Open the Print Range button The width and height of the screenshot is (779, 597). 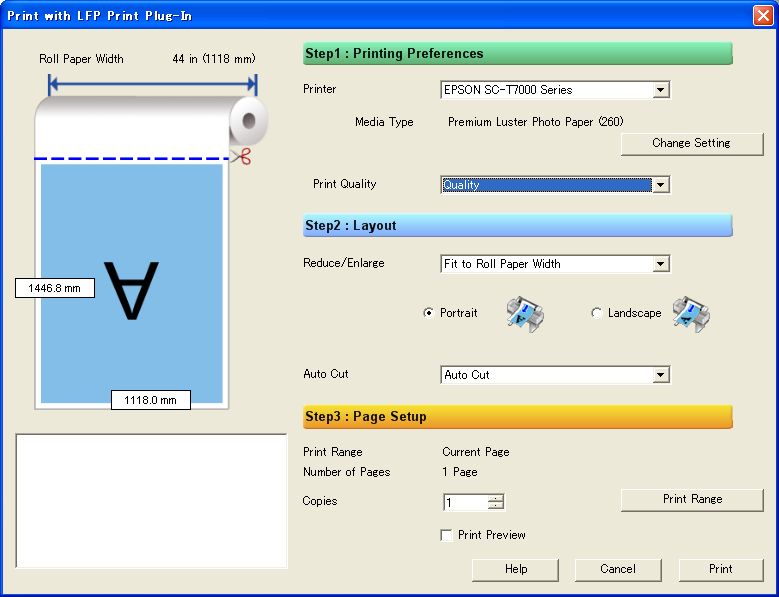point(692,500)
